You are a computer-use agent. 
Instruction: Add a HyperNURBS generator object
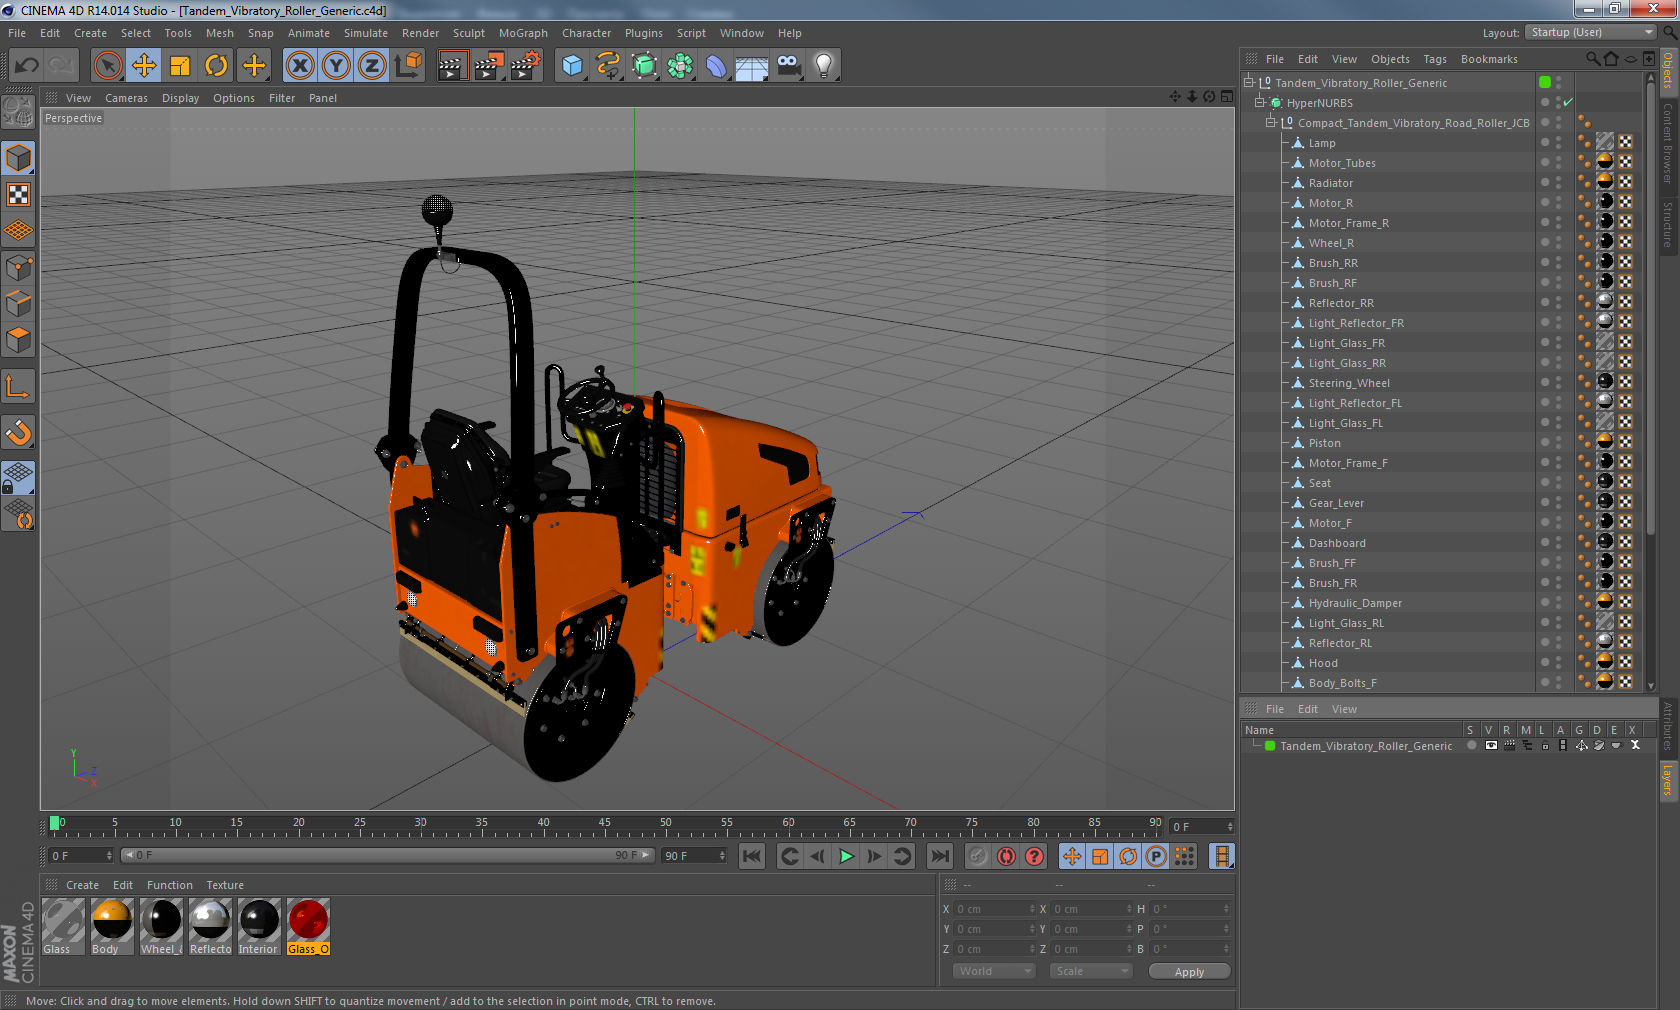pos(644,66)
